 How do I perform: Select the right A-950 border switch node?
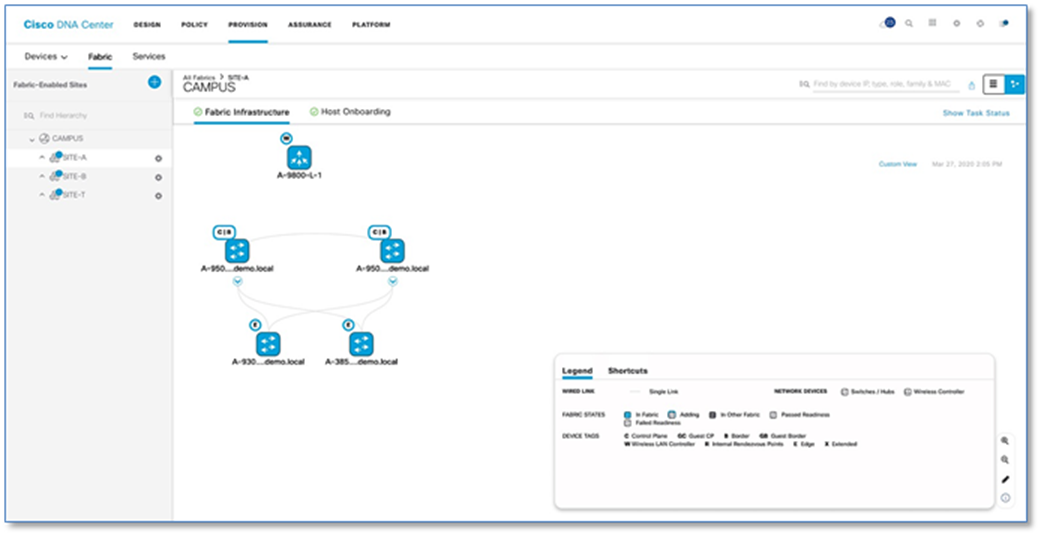392,251
